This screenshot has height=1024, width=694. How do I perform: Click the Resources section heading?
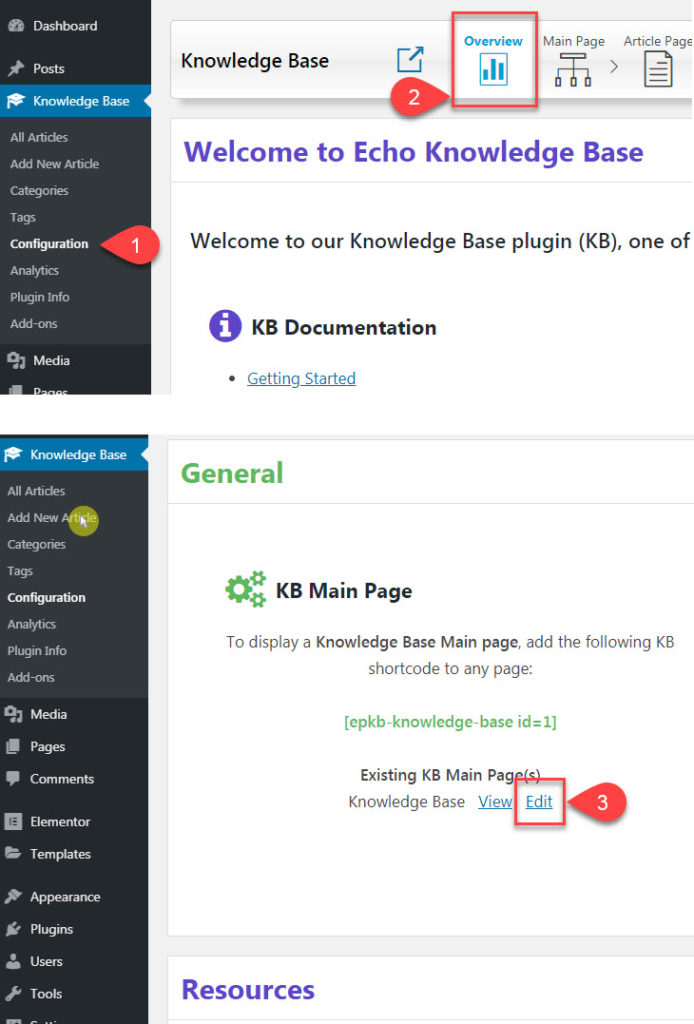(x=247, y=989)
